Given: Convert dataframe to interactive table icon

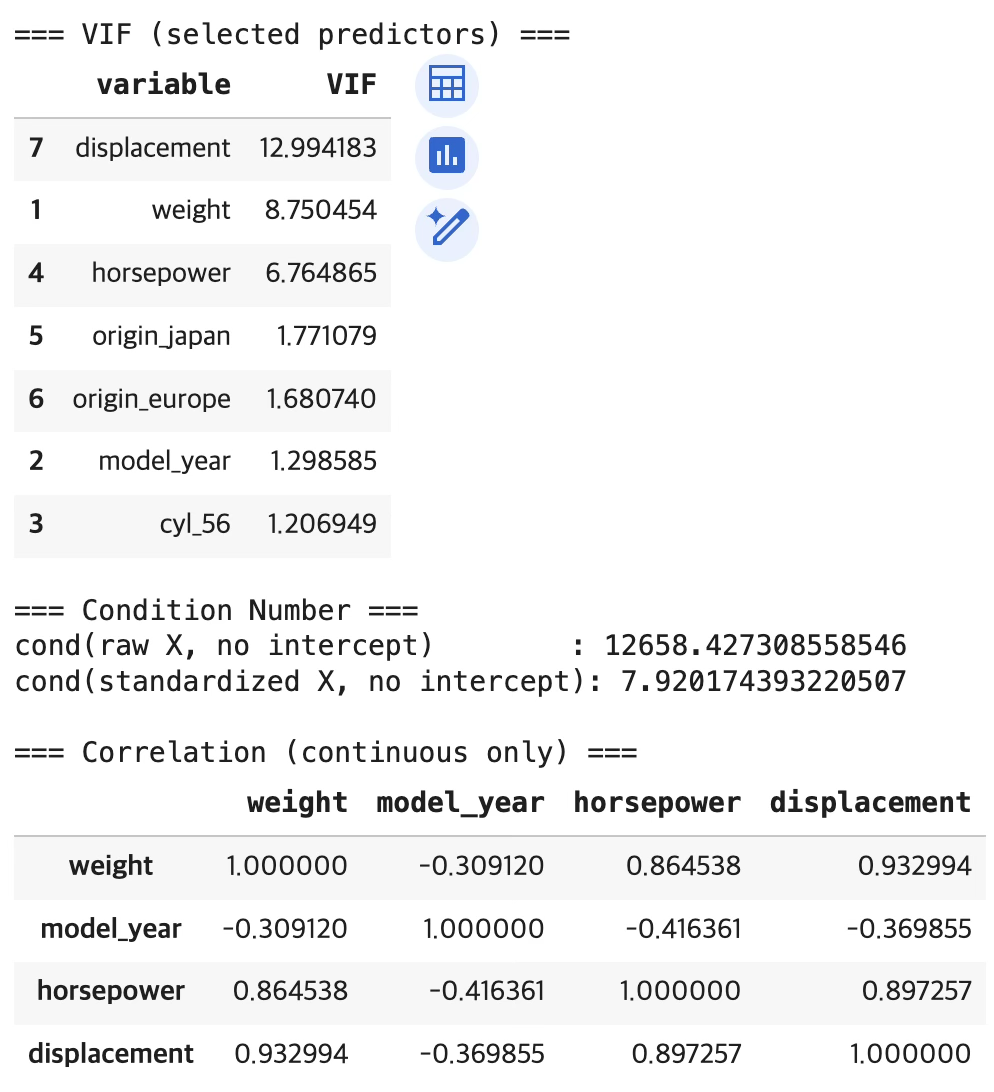Looking at the screenshot, I should [x=447, y=85].
